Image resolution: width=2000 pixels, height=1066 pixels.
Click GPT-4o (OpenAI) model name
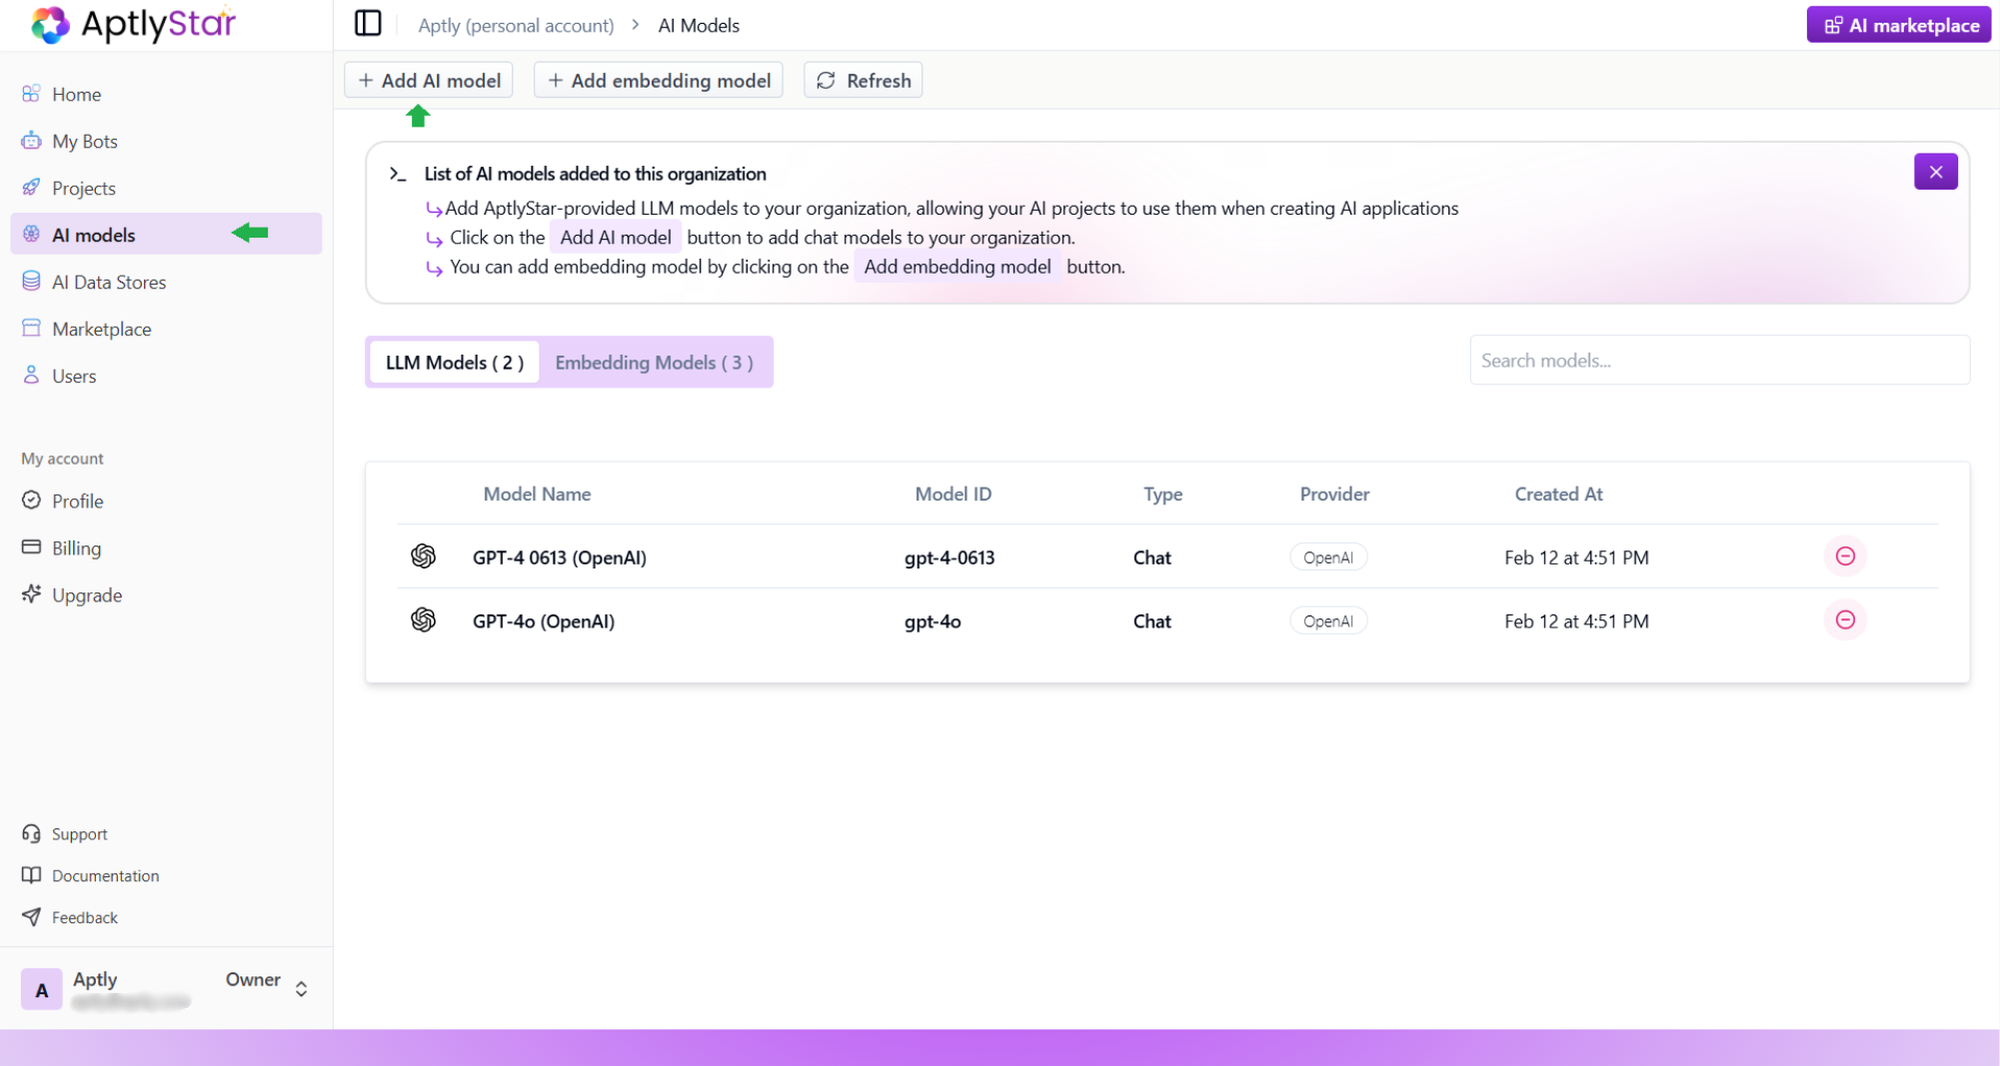click(x=543, y=622)
